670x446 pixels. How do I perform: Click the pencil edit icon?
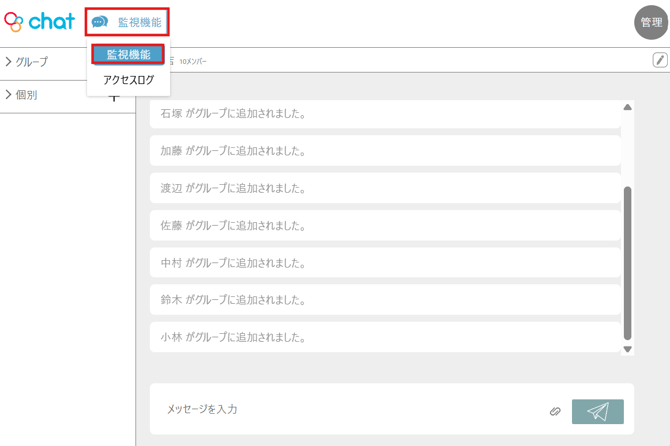click(x=659, y=60)
